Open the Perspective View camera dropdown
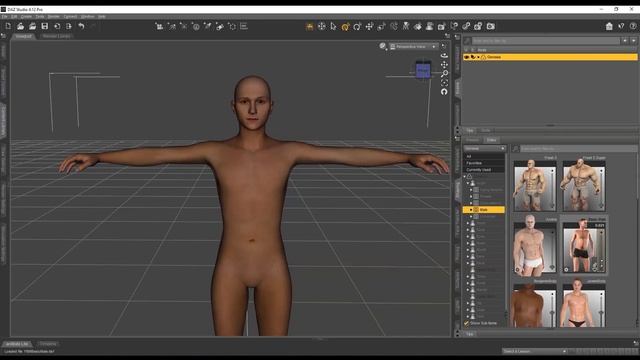 coord(413,47)
